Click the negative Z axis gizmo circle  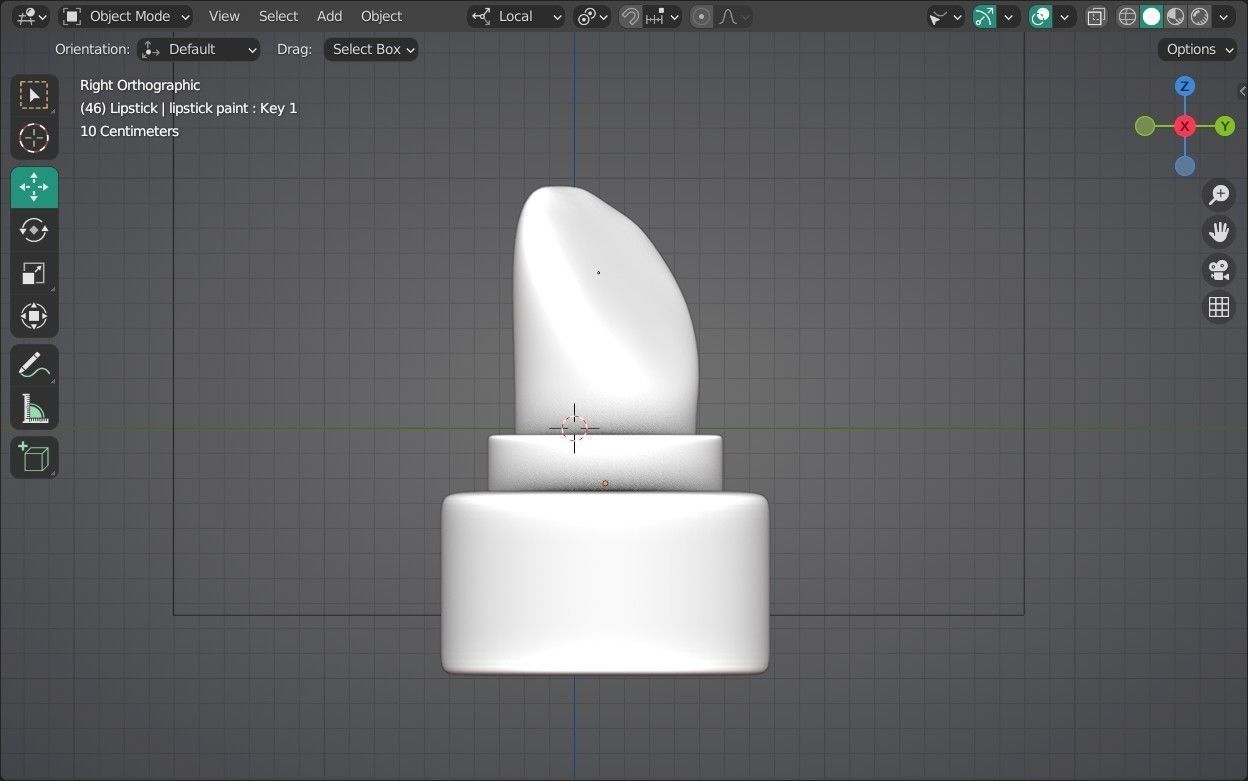click(x=1185, y=166)
